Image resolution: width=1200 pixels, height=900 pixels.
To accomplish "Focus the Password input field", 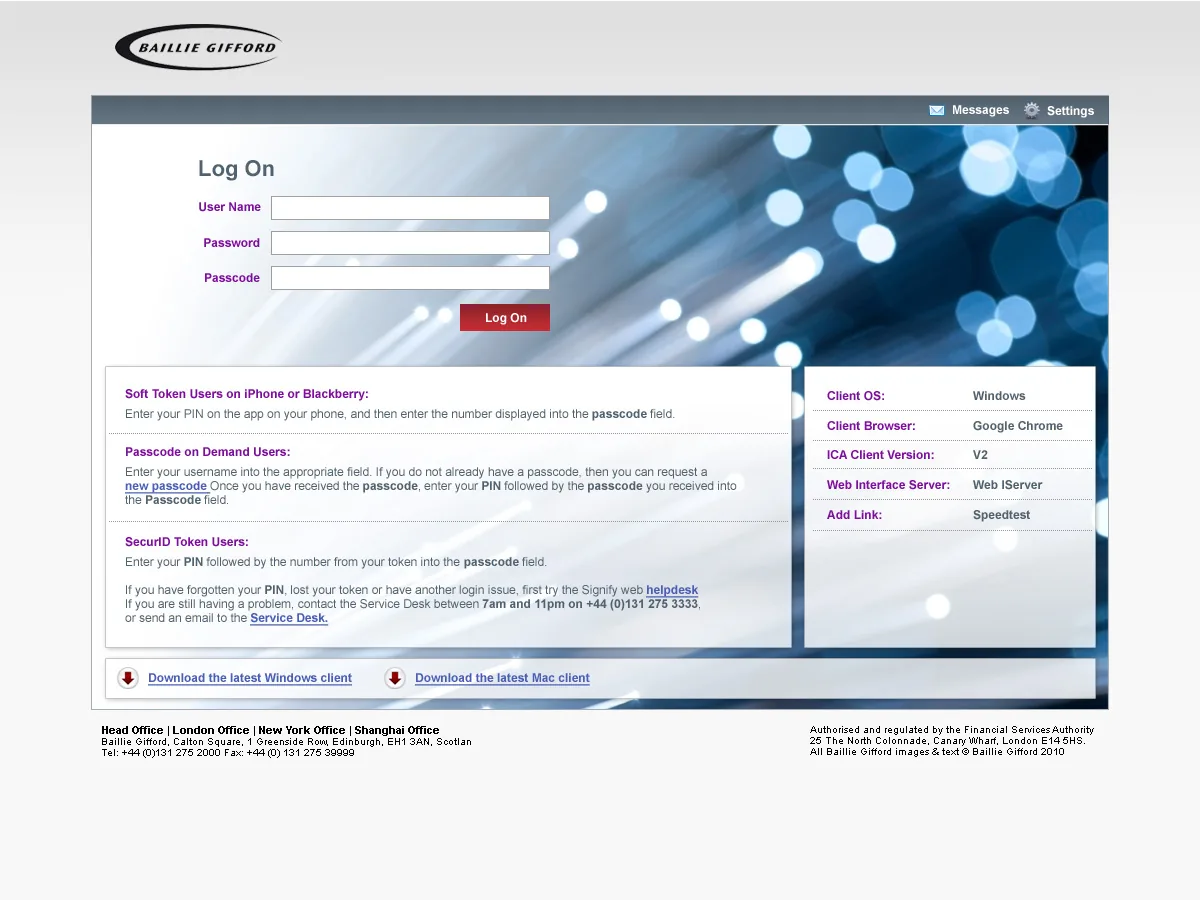I will click(x=410, y=243).
